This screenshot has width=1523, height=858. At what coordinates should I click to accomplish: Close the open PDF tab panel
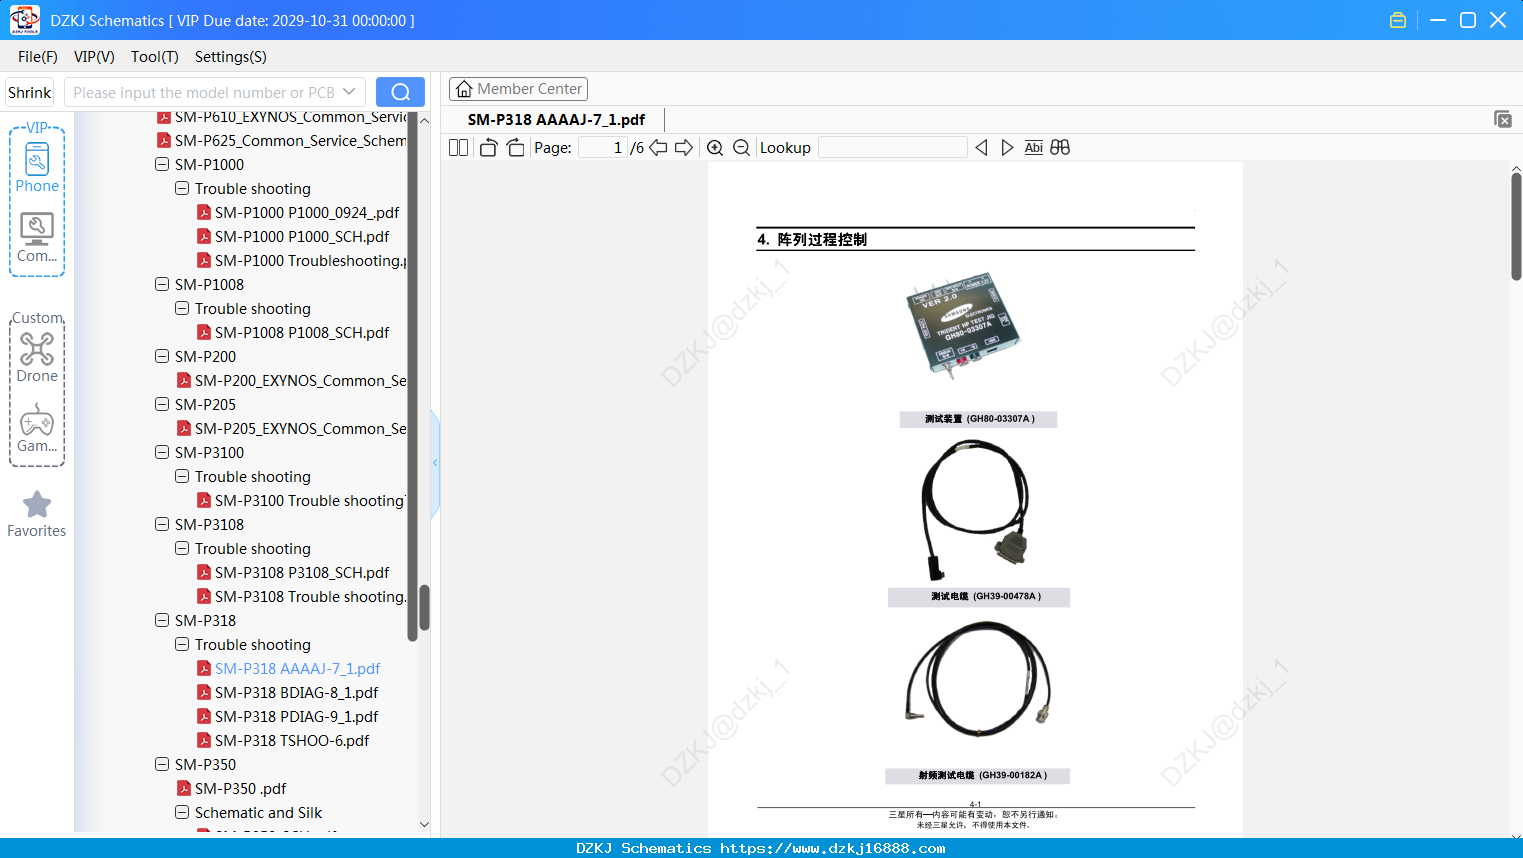[x=1502, y=119]
